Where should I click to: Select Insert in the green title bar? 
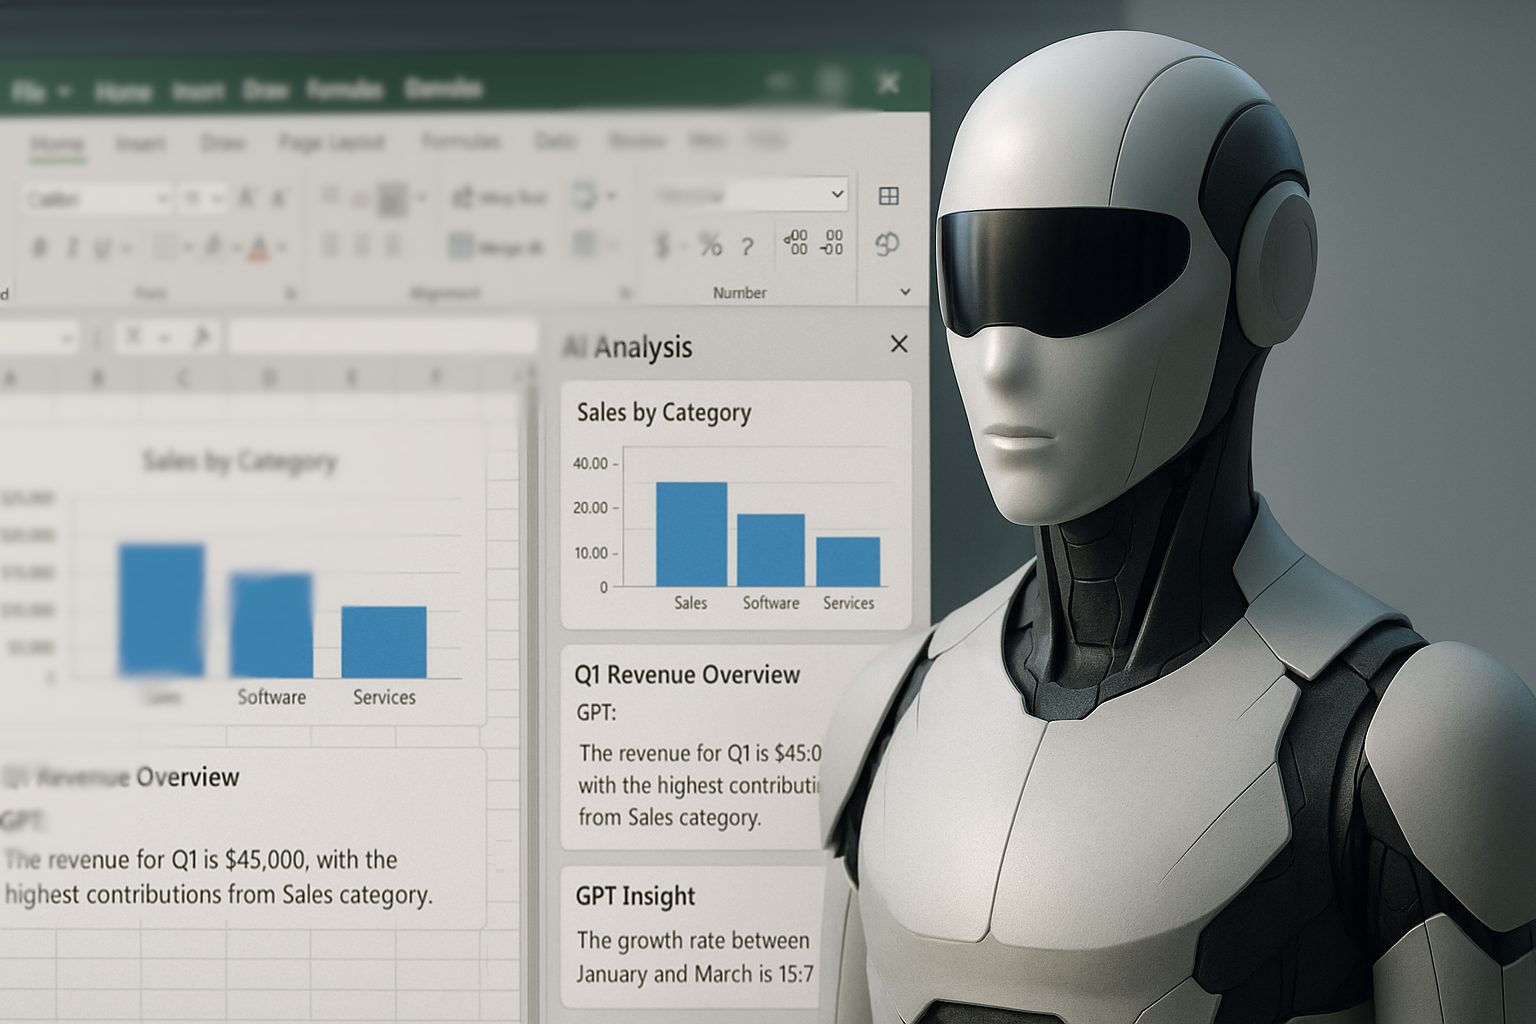pyautogui.click(x=198, y=92)
